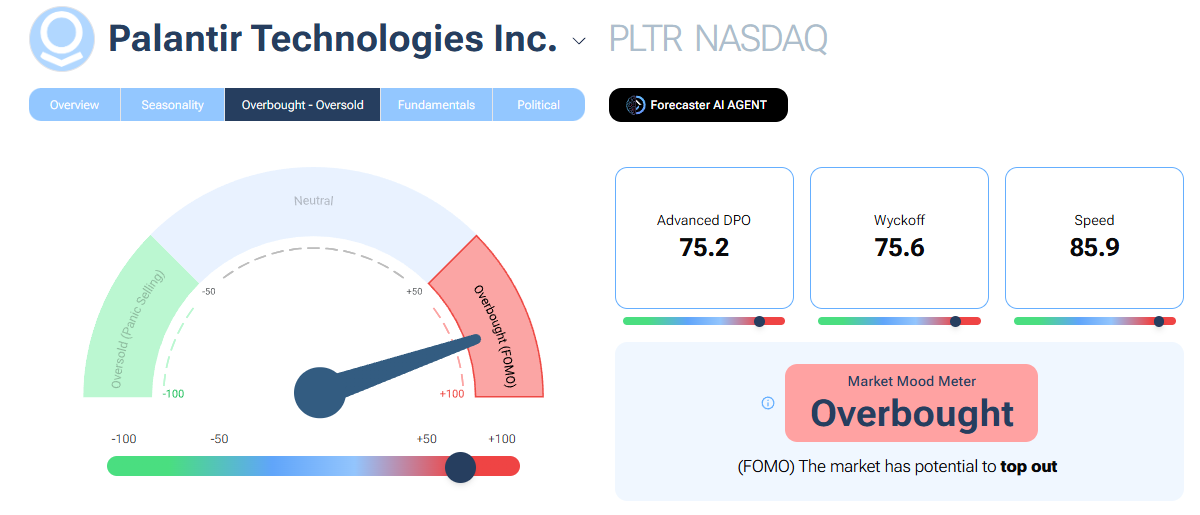This screenshot has width=1200, height=515.
Task: Launch the Forecaster AI AGENT button
Action: click(x=698, y=105)
